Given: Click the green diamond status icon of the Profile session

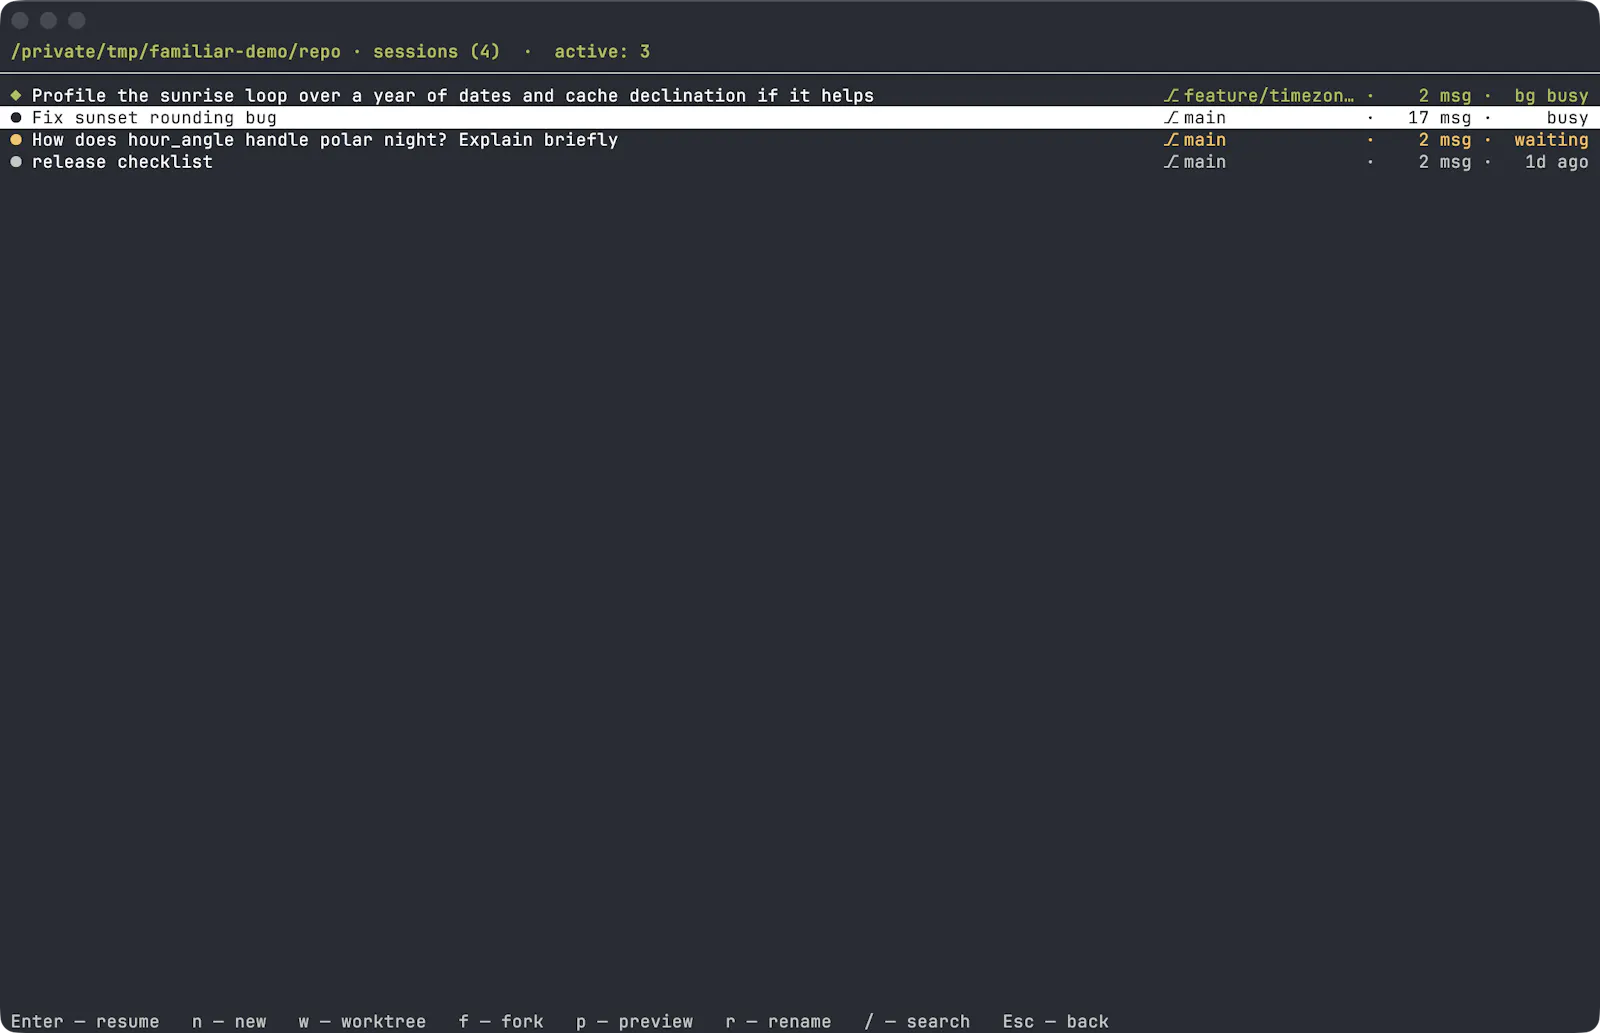Looking at the screenshot, I should (16, 95).
